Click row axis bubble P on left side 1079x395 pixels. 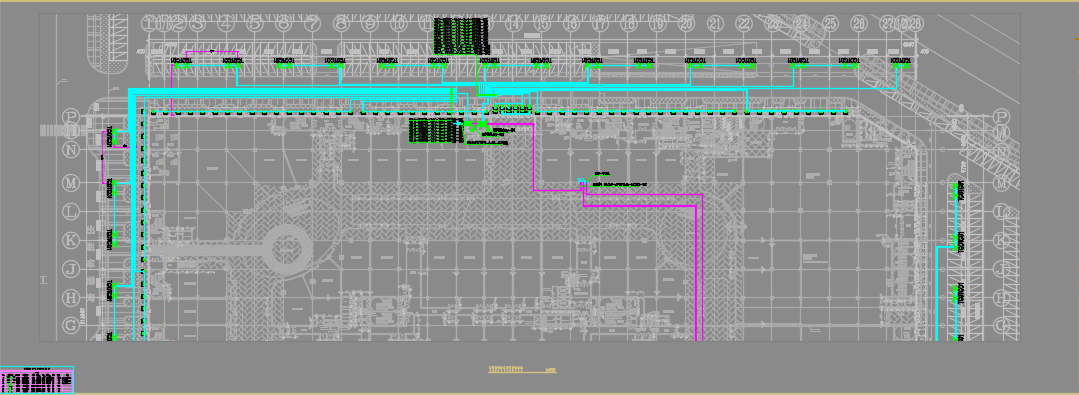point(71,116)
